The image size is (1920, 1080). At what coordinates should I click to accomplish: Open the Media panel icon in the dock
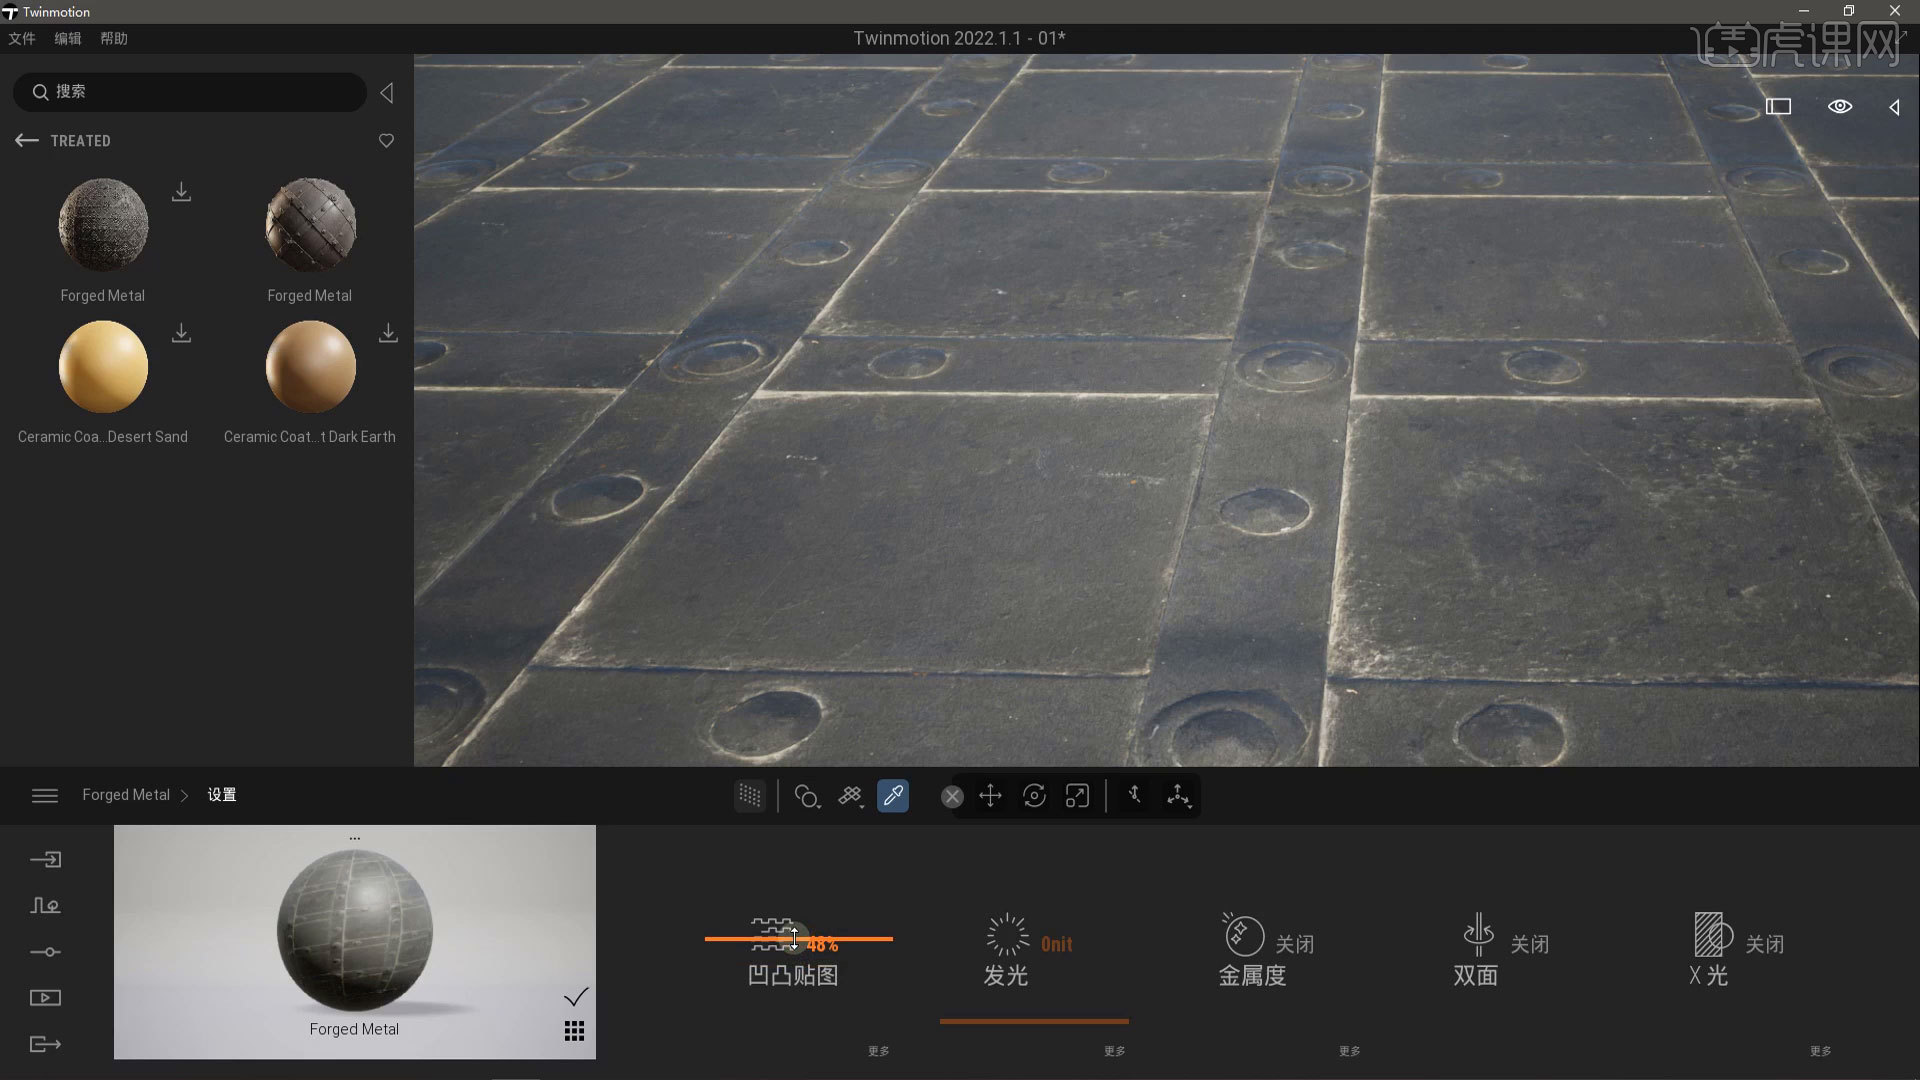45,997
